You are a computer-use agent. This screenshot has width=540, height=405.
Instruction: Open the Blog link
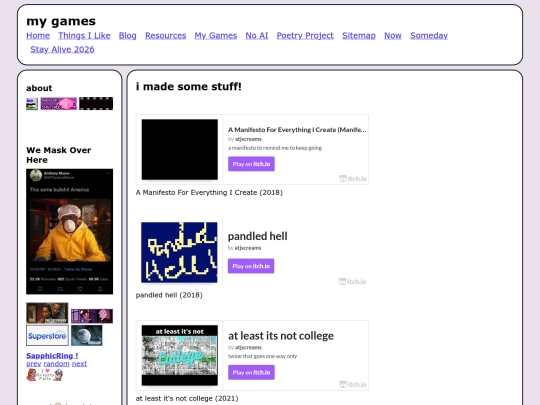[x=127, y=35]
